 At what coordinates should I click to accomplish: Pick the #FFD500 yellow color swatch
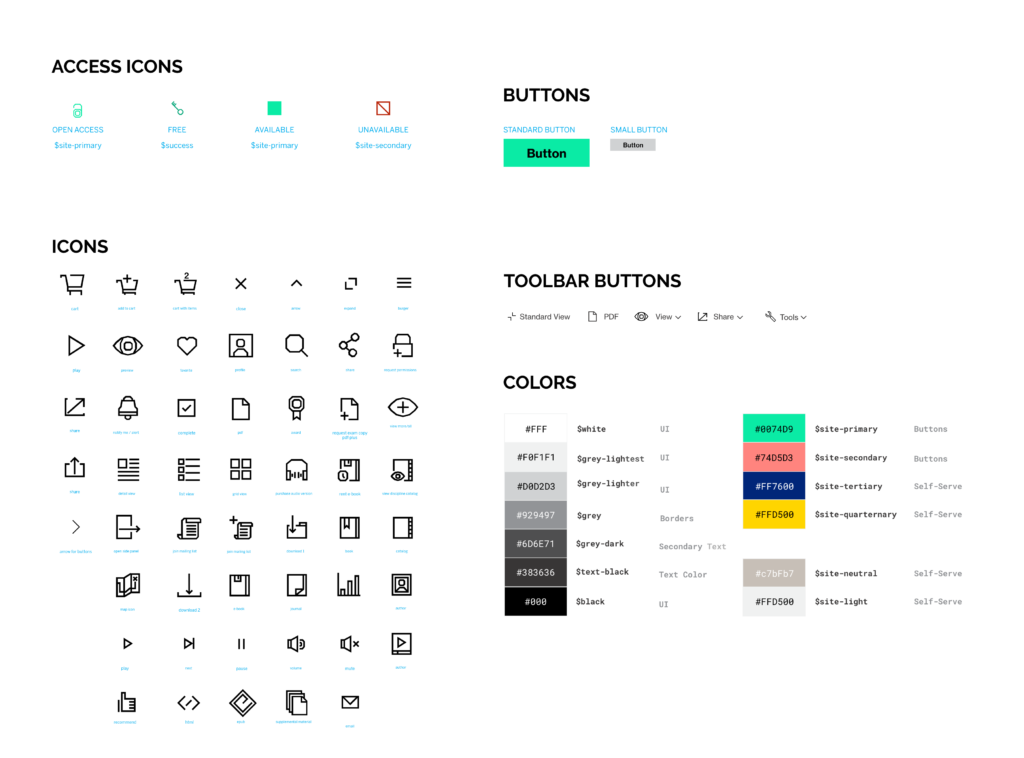coord(773,515)
